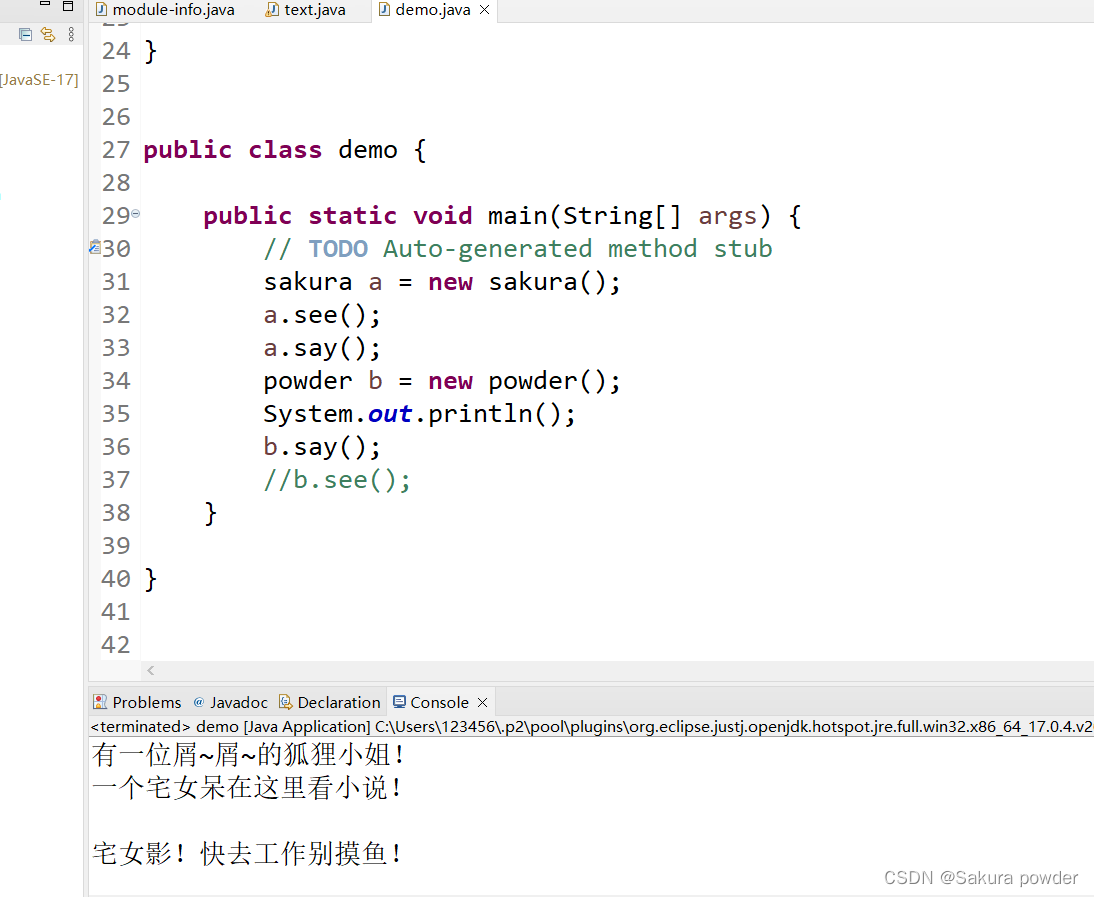
Task: Click the Collapse All icon above Package Explorer
Action: click(x=25, y=34)
